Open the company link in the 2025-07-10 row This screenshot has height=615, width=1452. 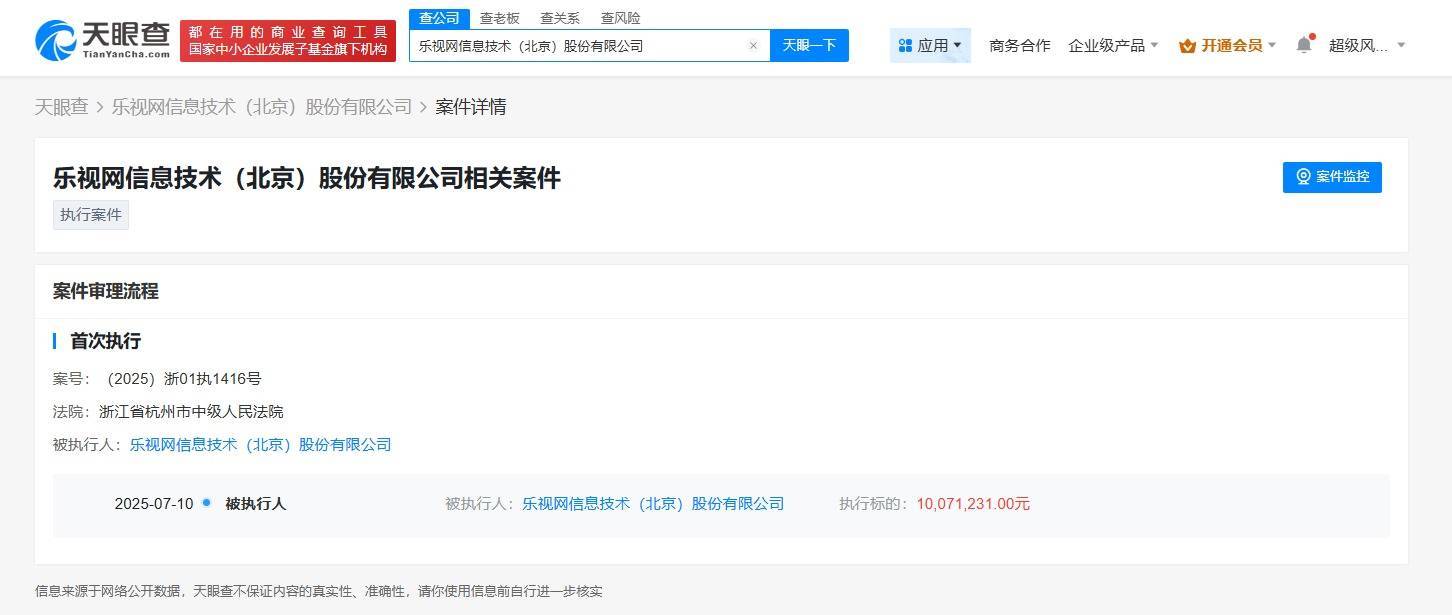653,504
